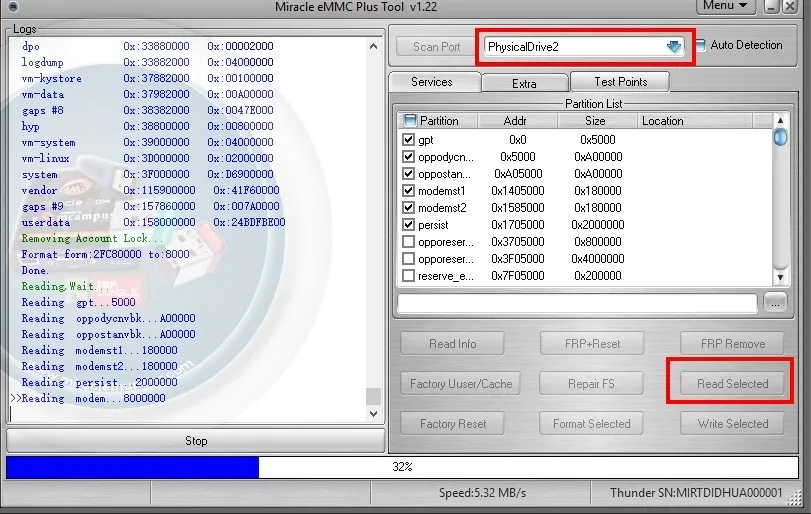The width and height of the screenshot is (811, 514).
Task: Click partition list scroll down arrow
Action: [780, 277]
